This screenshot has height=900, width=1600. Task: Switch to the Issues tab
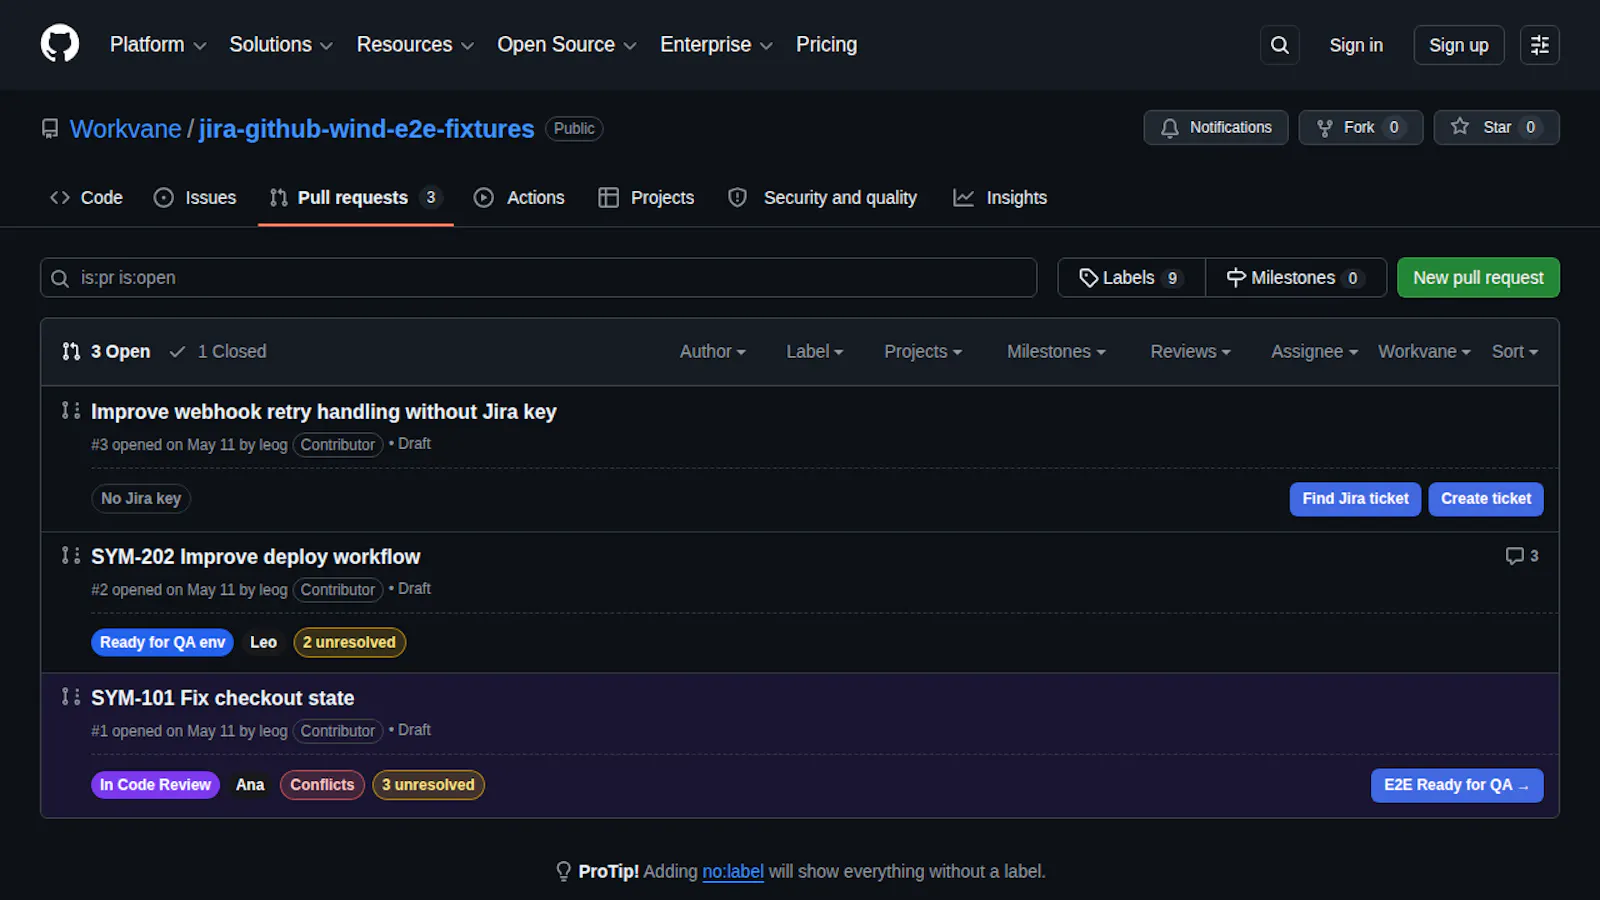coord(195,198)
